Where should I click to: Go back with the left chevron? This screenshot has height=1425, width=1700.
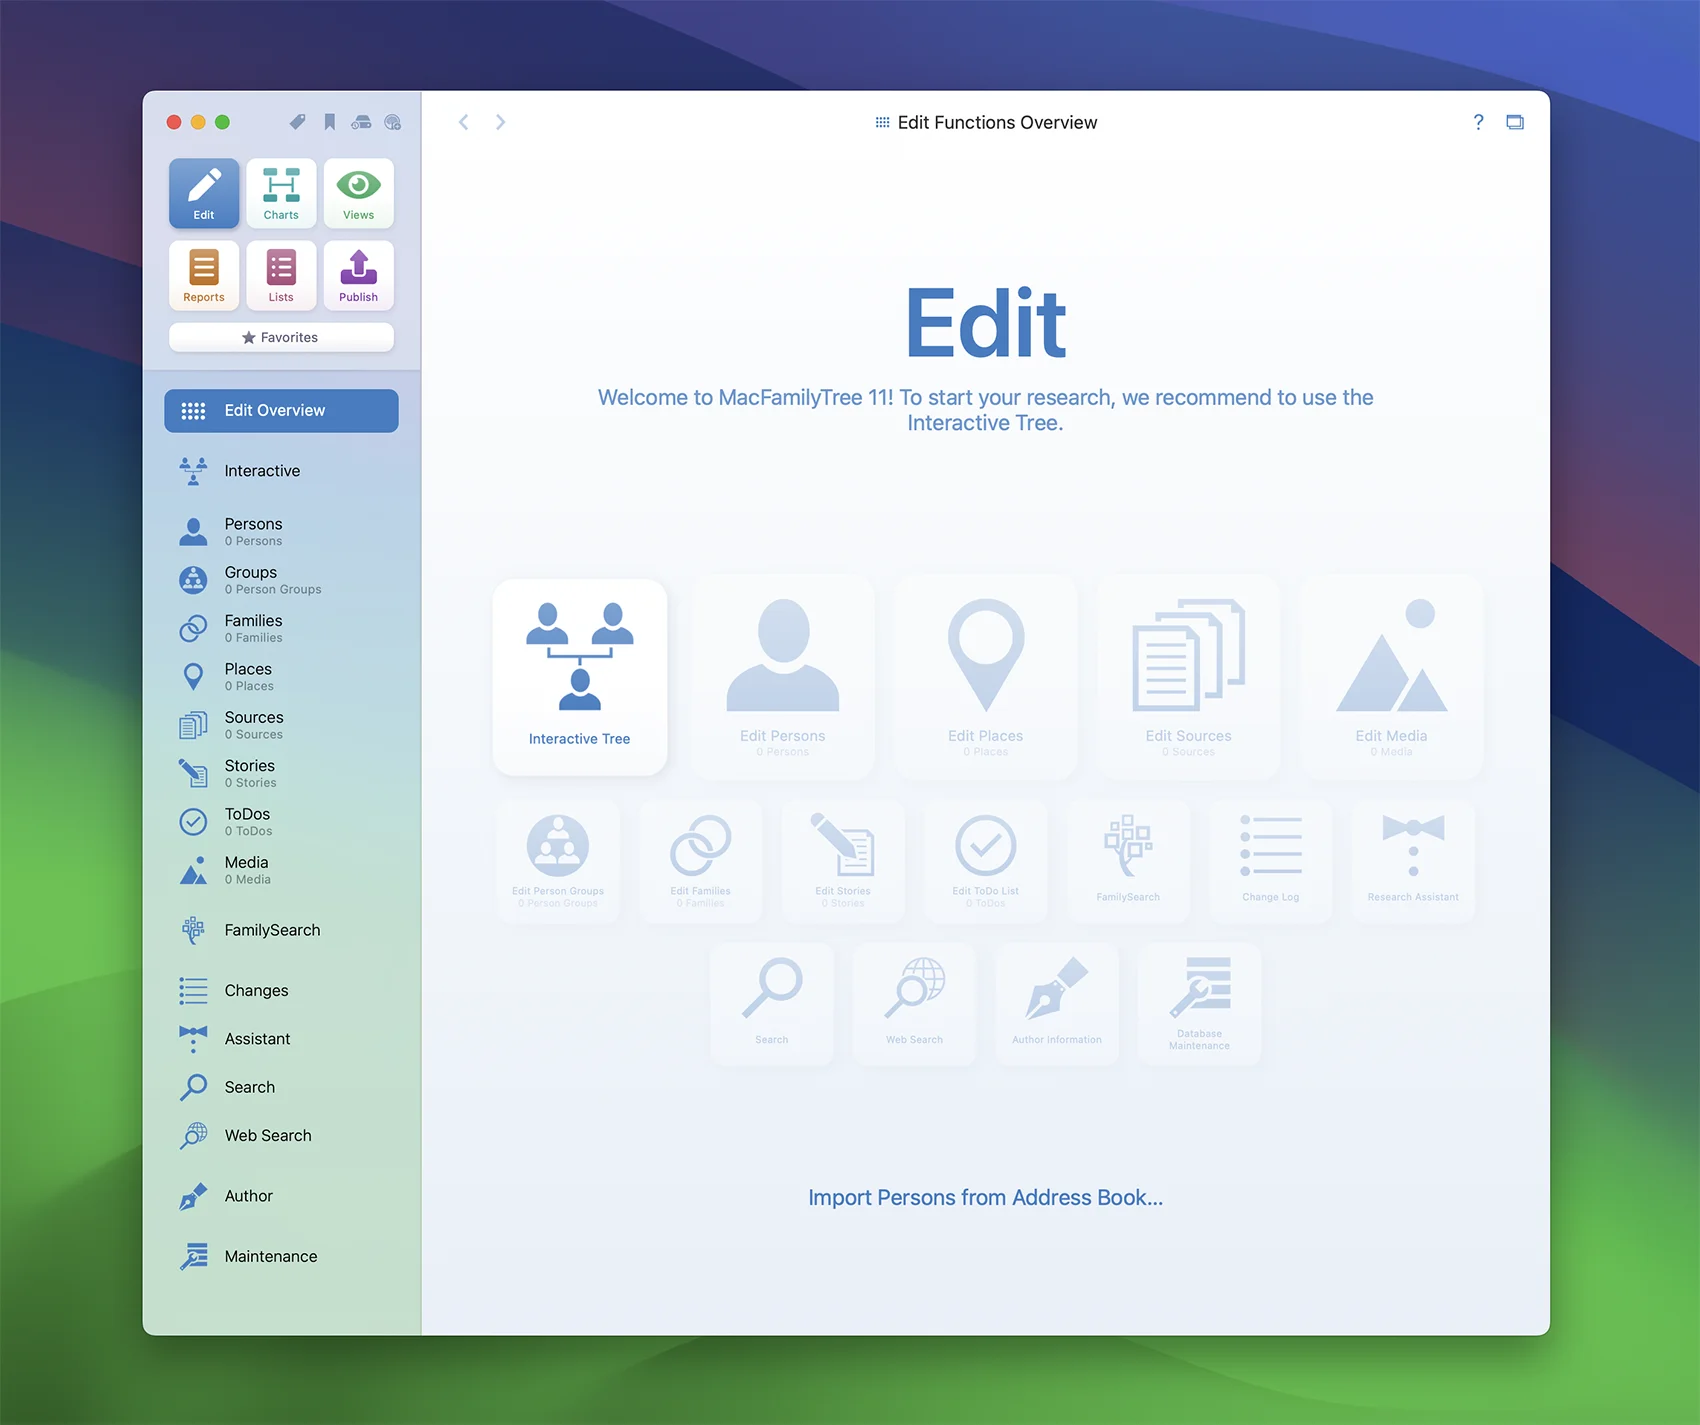pyautogui.click(x=463, y=122)
